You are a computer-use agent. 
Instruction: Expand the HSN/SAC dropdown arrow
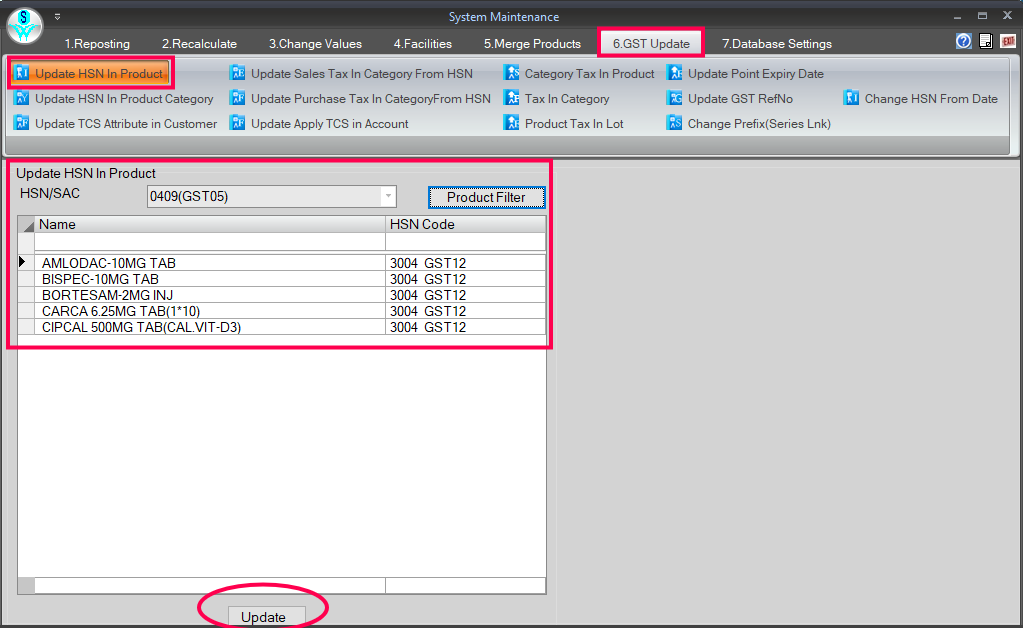coord(388,196)
